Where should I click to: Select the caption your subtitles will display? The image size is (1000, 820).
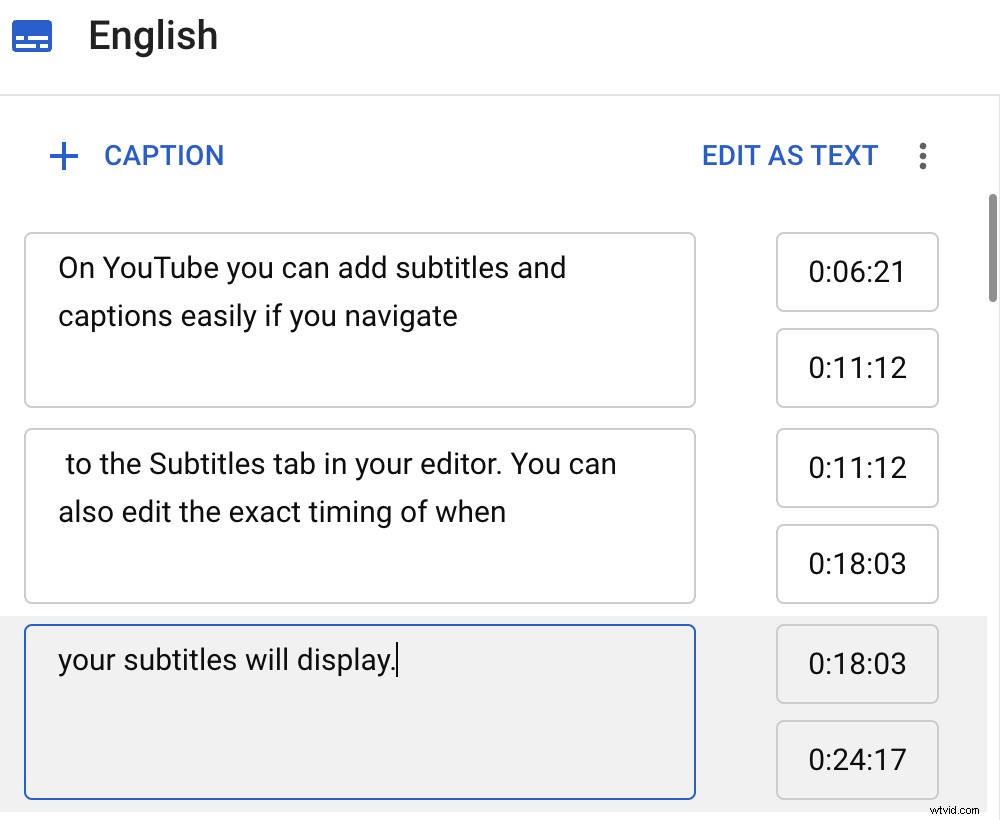point(360,710)
